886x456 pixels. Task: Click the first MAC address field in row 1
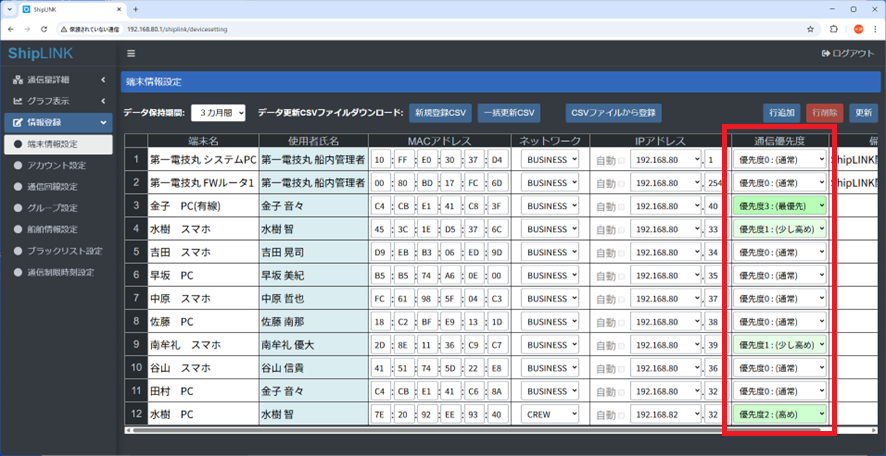[x=380, y=159]
